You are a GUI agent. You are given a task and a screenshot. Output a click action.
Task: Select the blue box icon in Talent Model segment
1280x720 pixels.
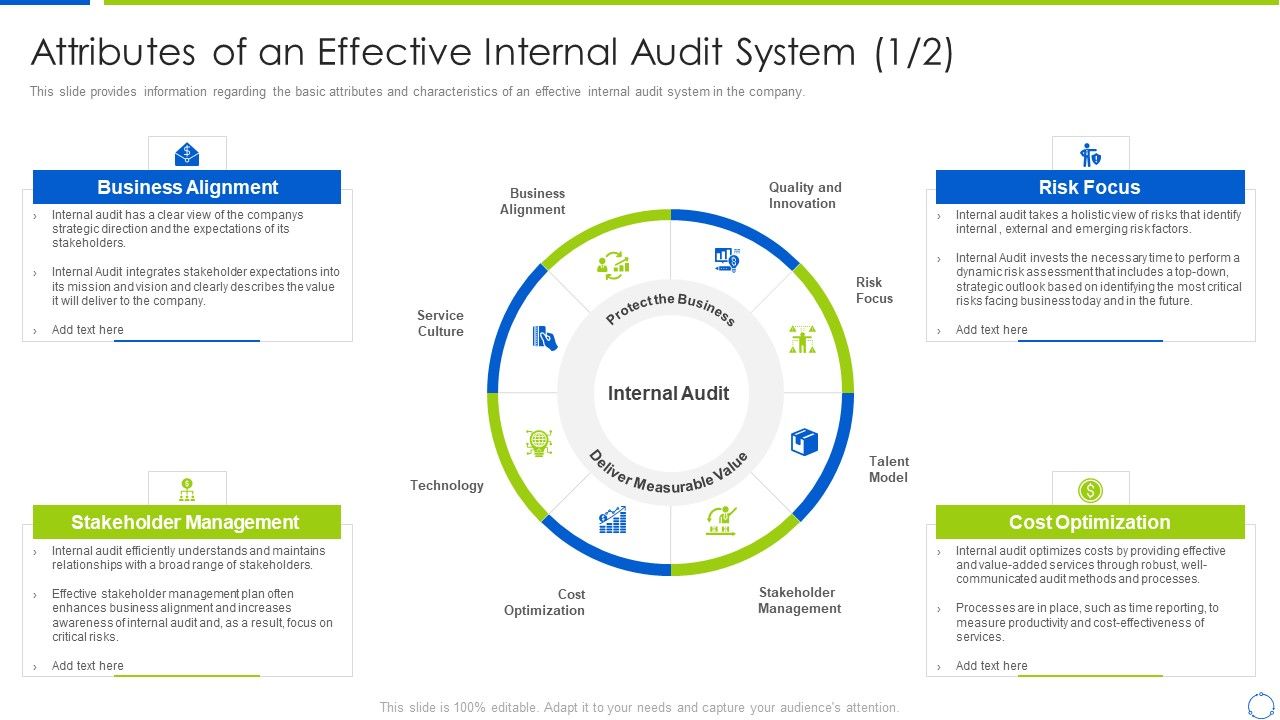coord(805,442)
